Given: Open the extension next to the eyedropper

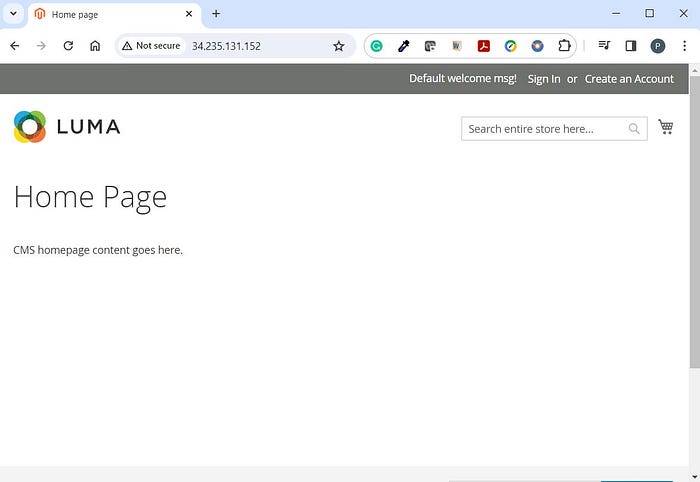Looking at the screenshot, I should coord(430,46).
